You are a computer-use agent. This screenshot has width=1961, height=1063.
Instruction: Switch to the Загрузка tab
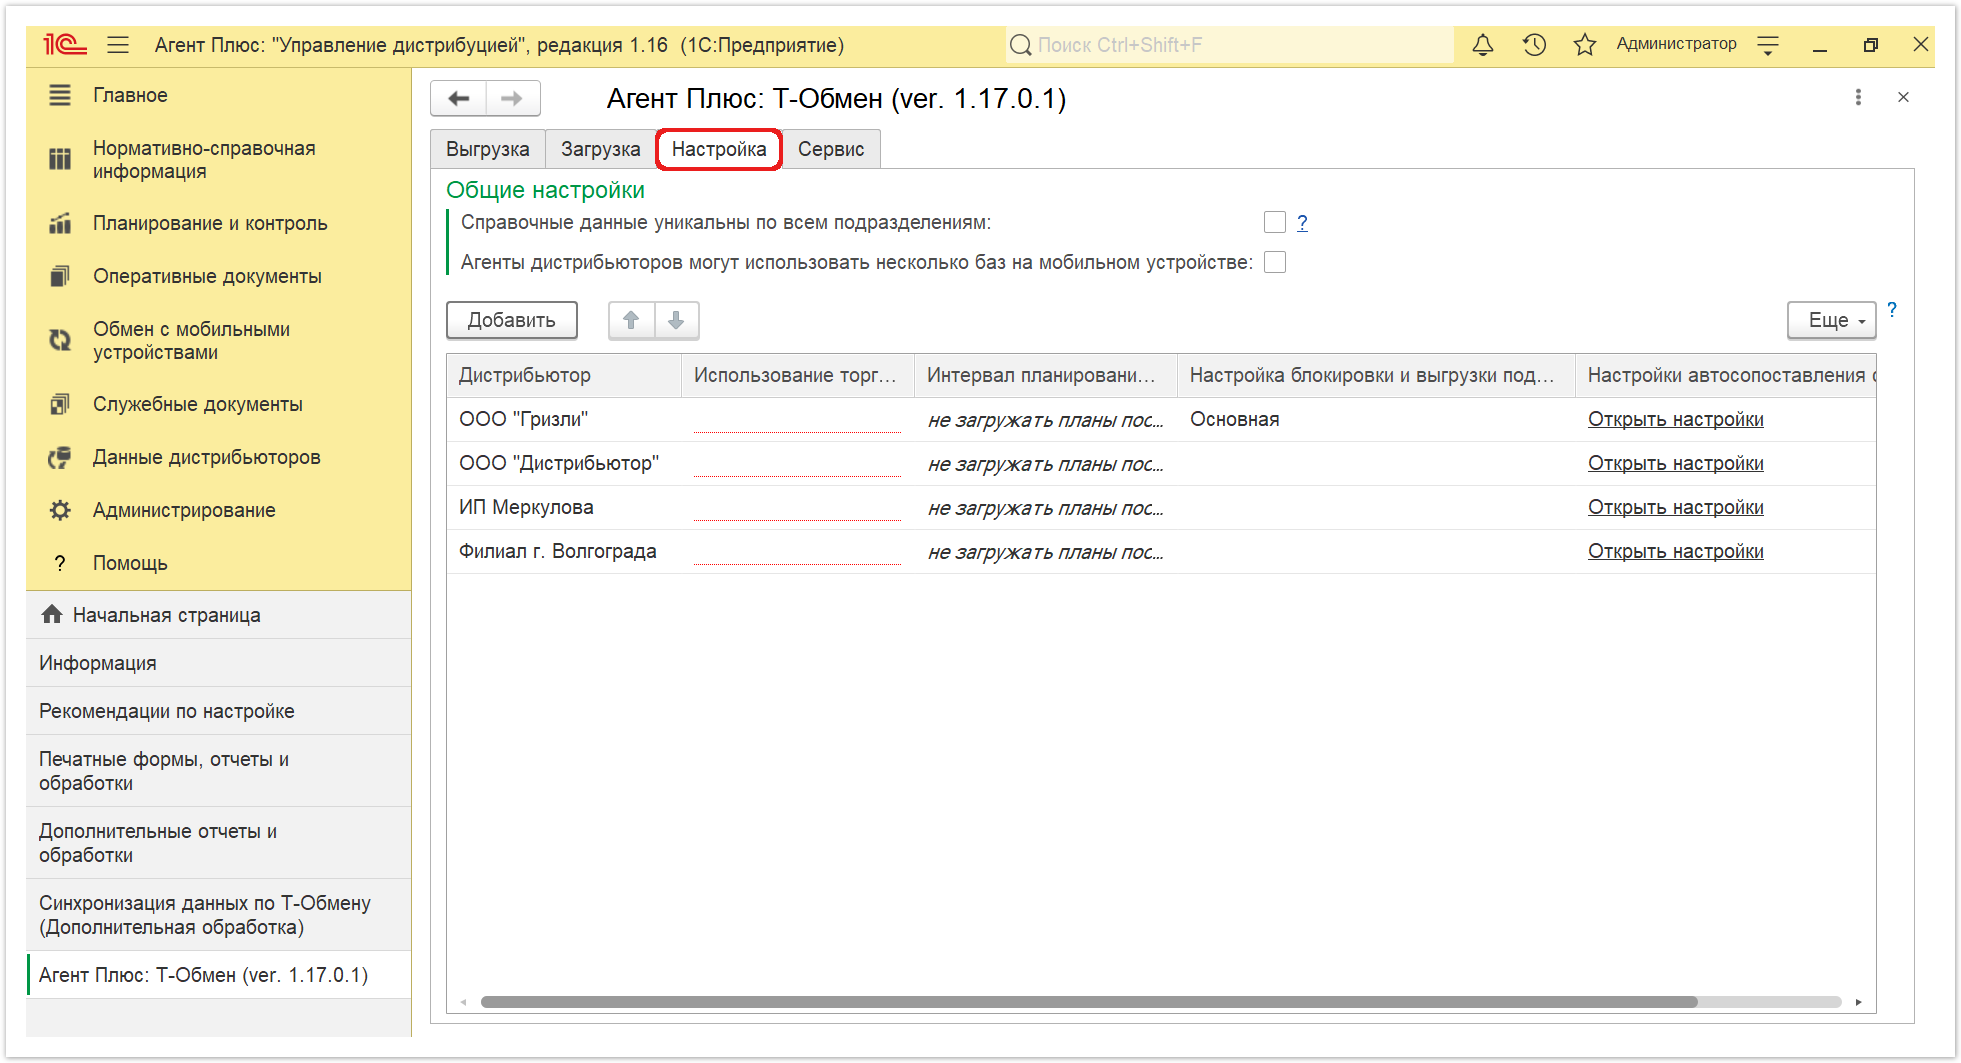point(600,149)
